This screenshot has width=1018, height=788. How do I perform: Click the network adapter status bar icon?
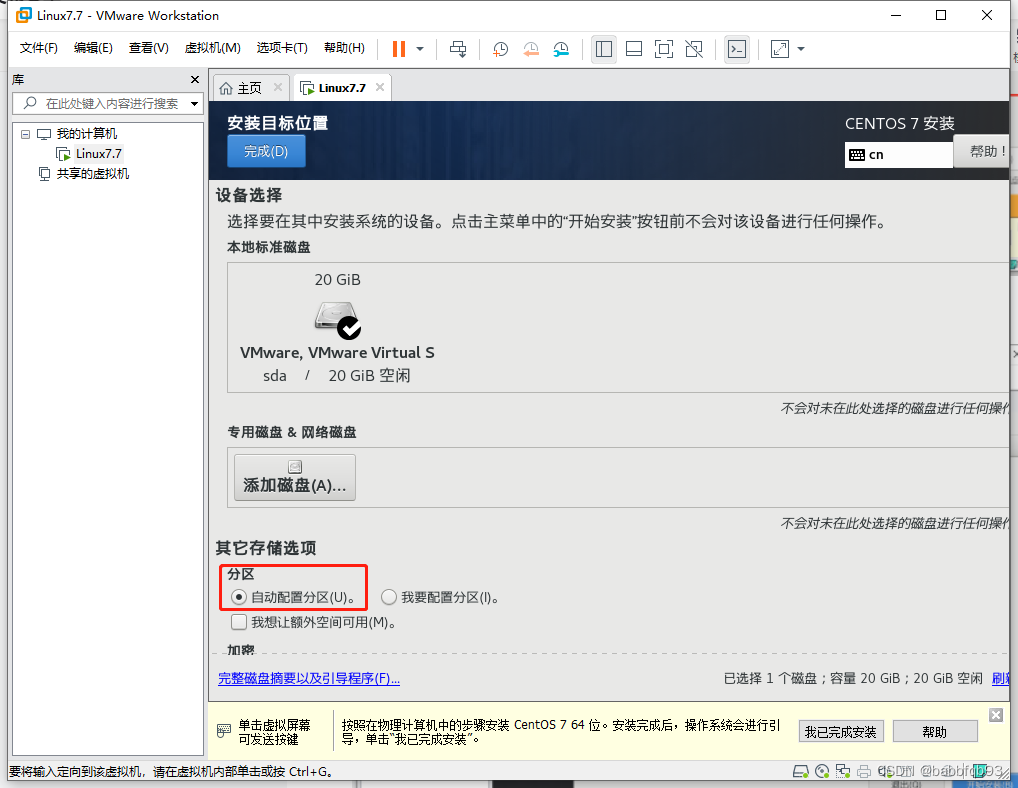[843, 771]
